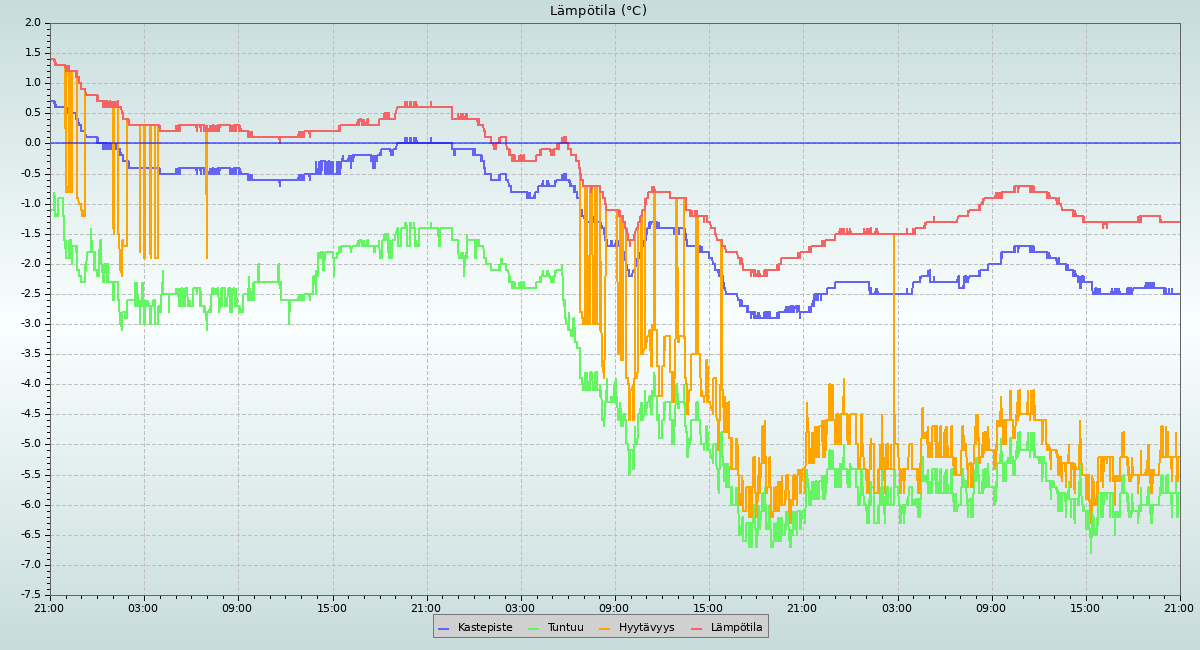Viewport: 1200px width, 650px height.
Task: Click the leftmost 21:00 x-axis label
Action: [x=49, y=607]
